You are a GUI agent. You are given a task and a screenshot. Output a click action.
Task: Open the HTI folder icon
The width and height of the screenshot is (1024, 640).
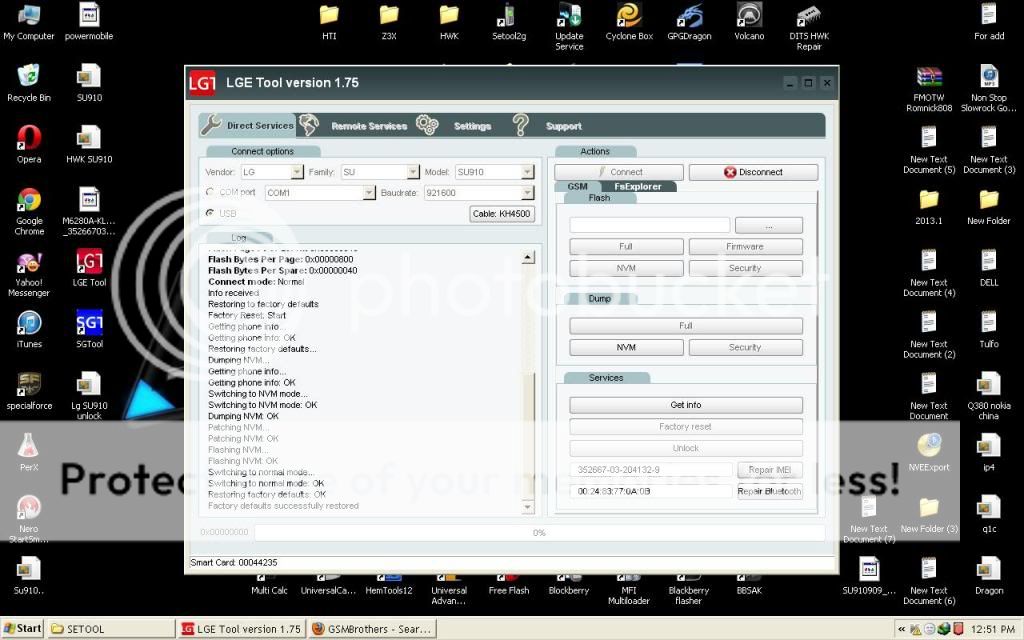[329, 22]
